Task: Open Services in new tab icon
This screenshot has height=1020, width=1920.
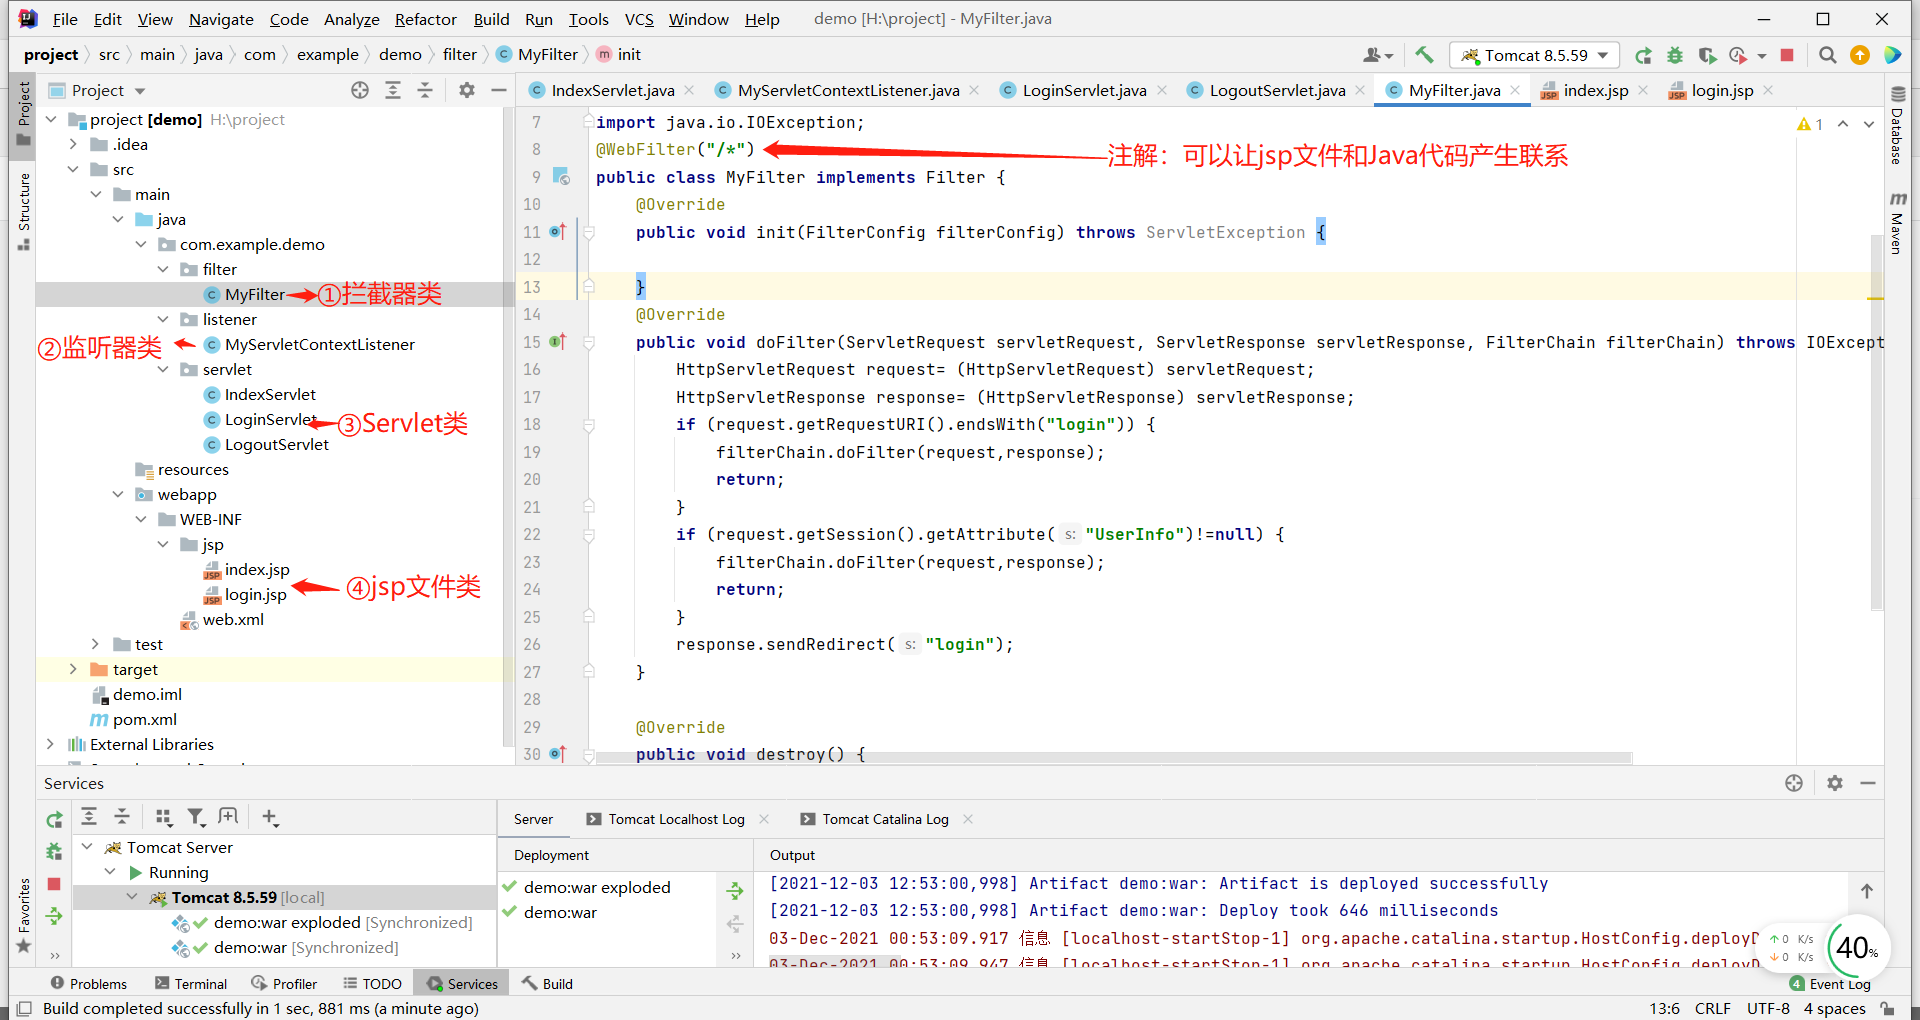Action: 228,817
